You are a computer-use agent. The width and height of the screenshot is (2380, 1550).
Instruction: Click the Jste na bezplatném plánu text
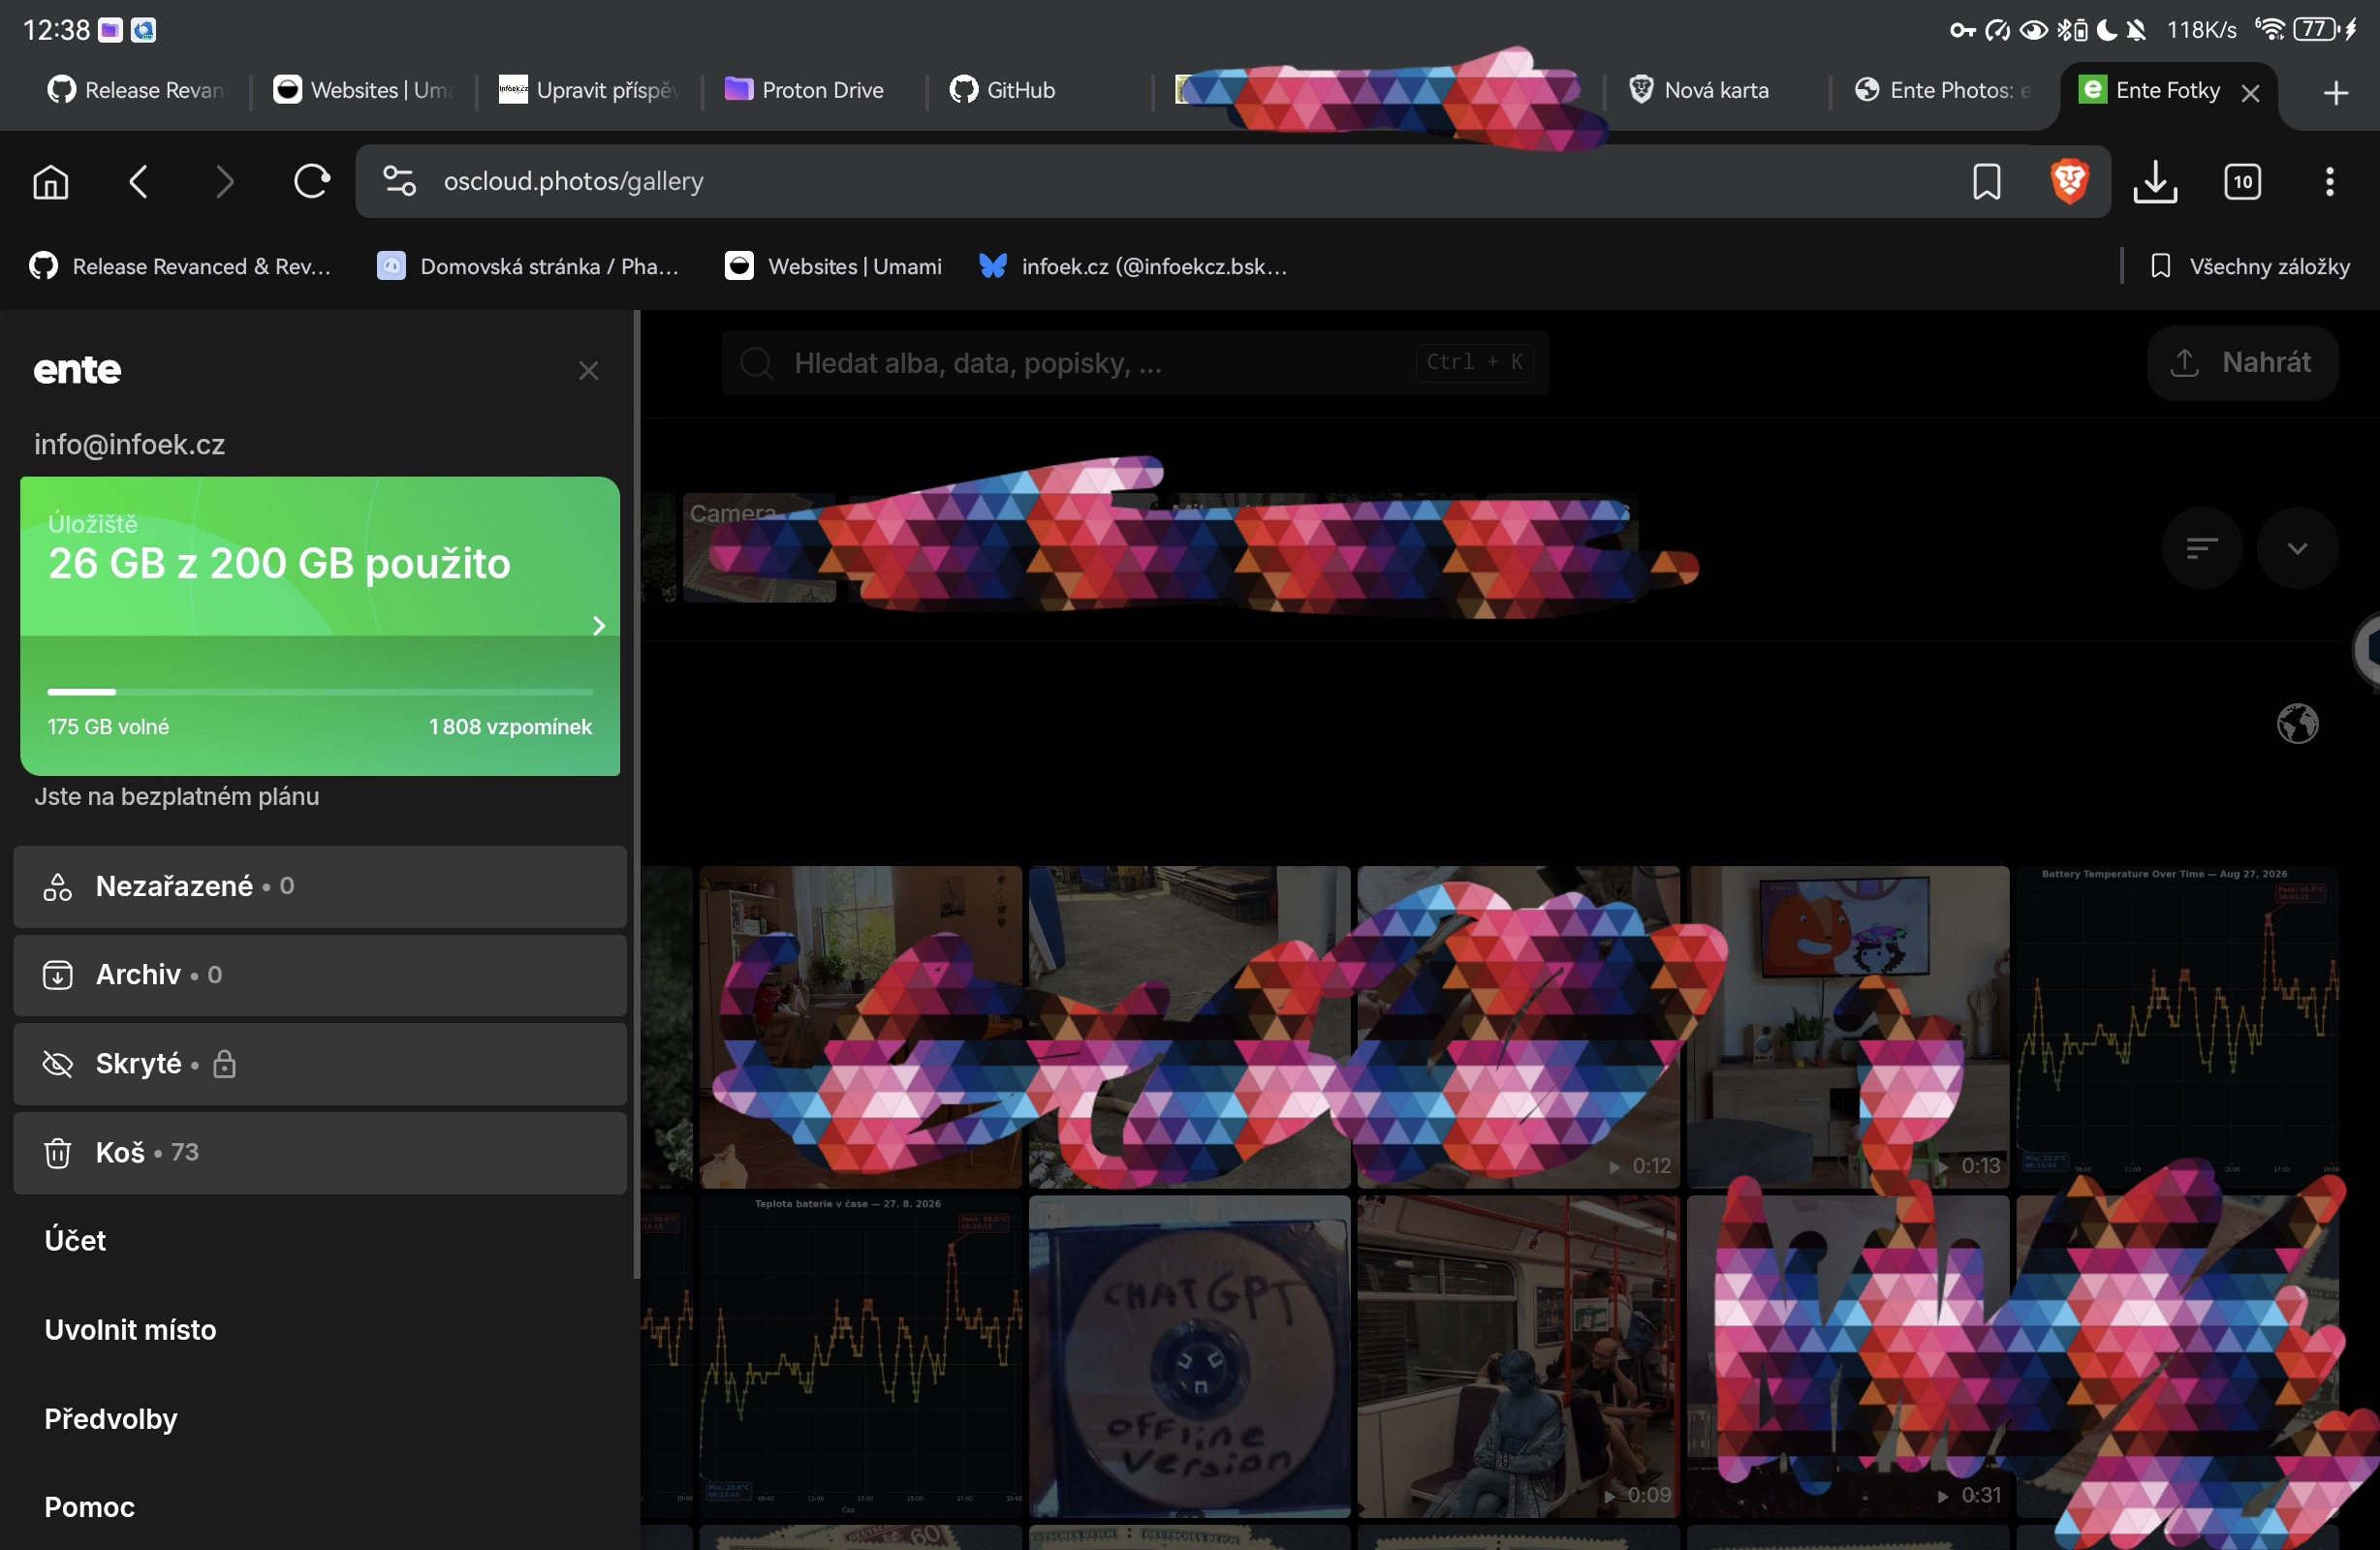point(177,797)
